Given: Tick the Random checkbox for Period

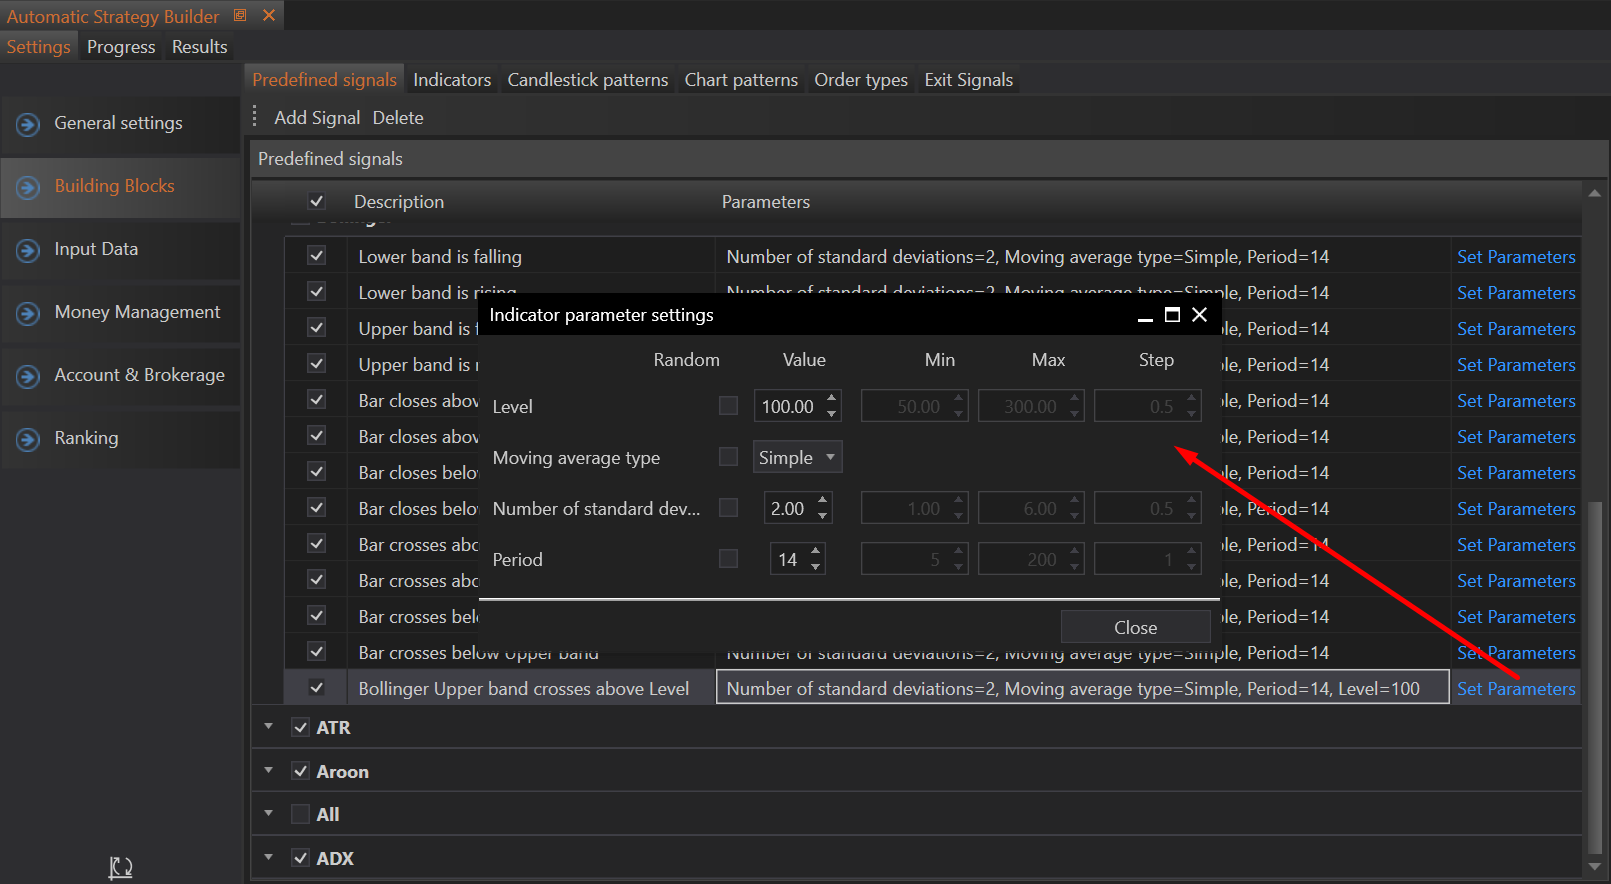Looking at the screenshot, I should (728, 559).
